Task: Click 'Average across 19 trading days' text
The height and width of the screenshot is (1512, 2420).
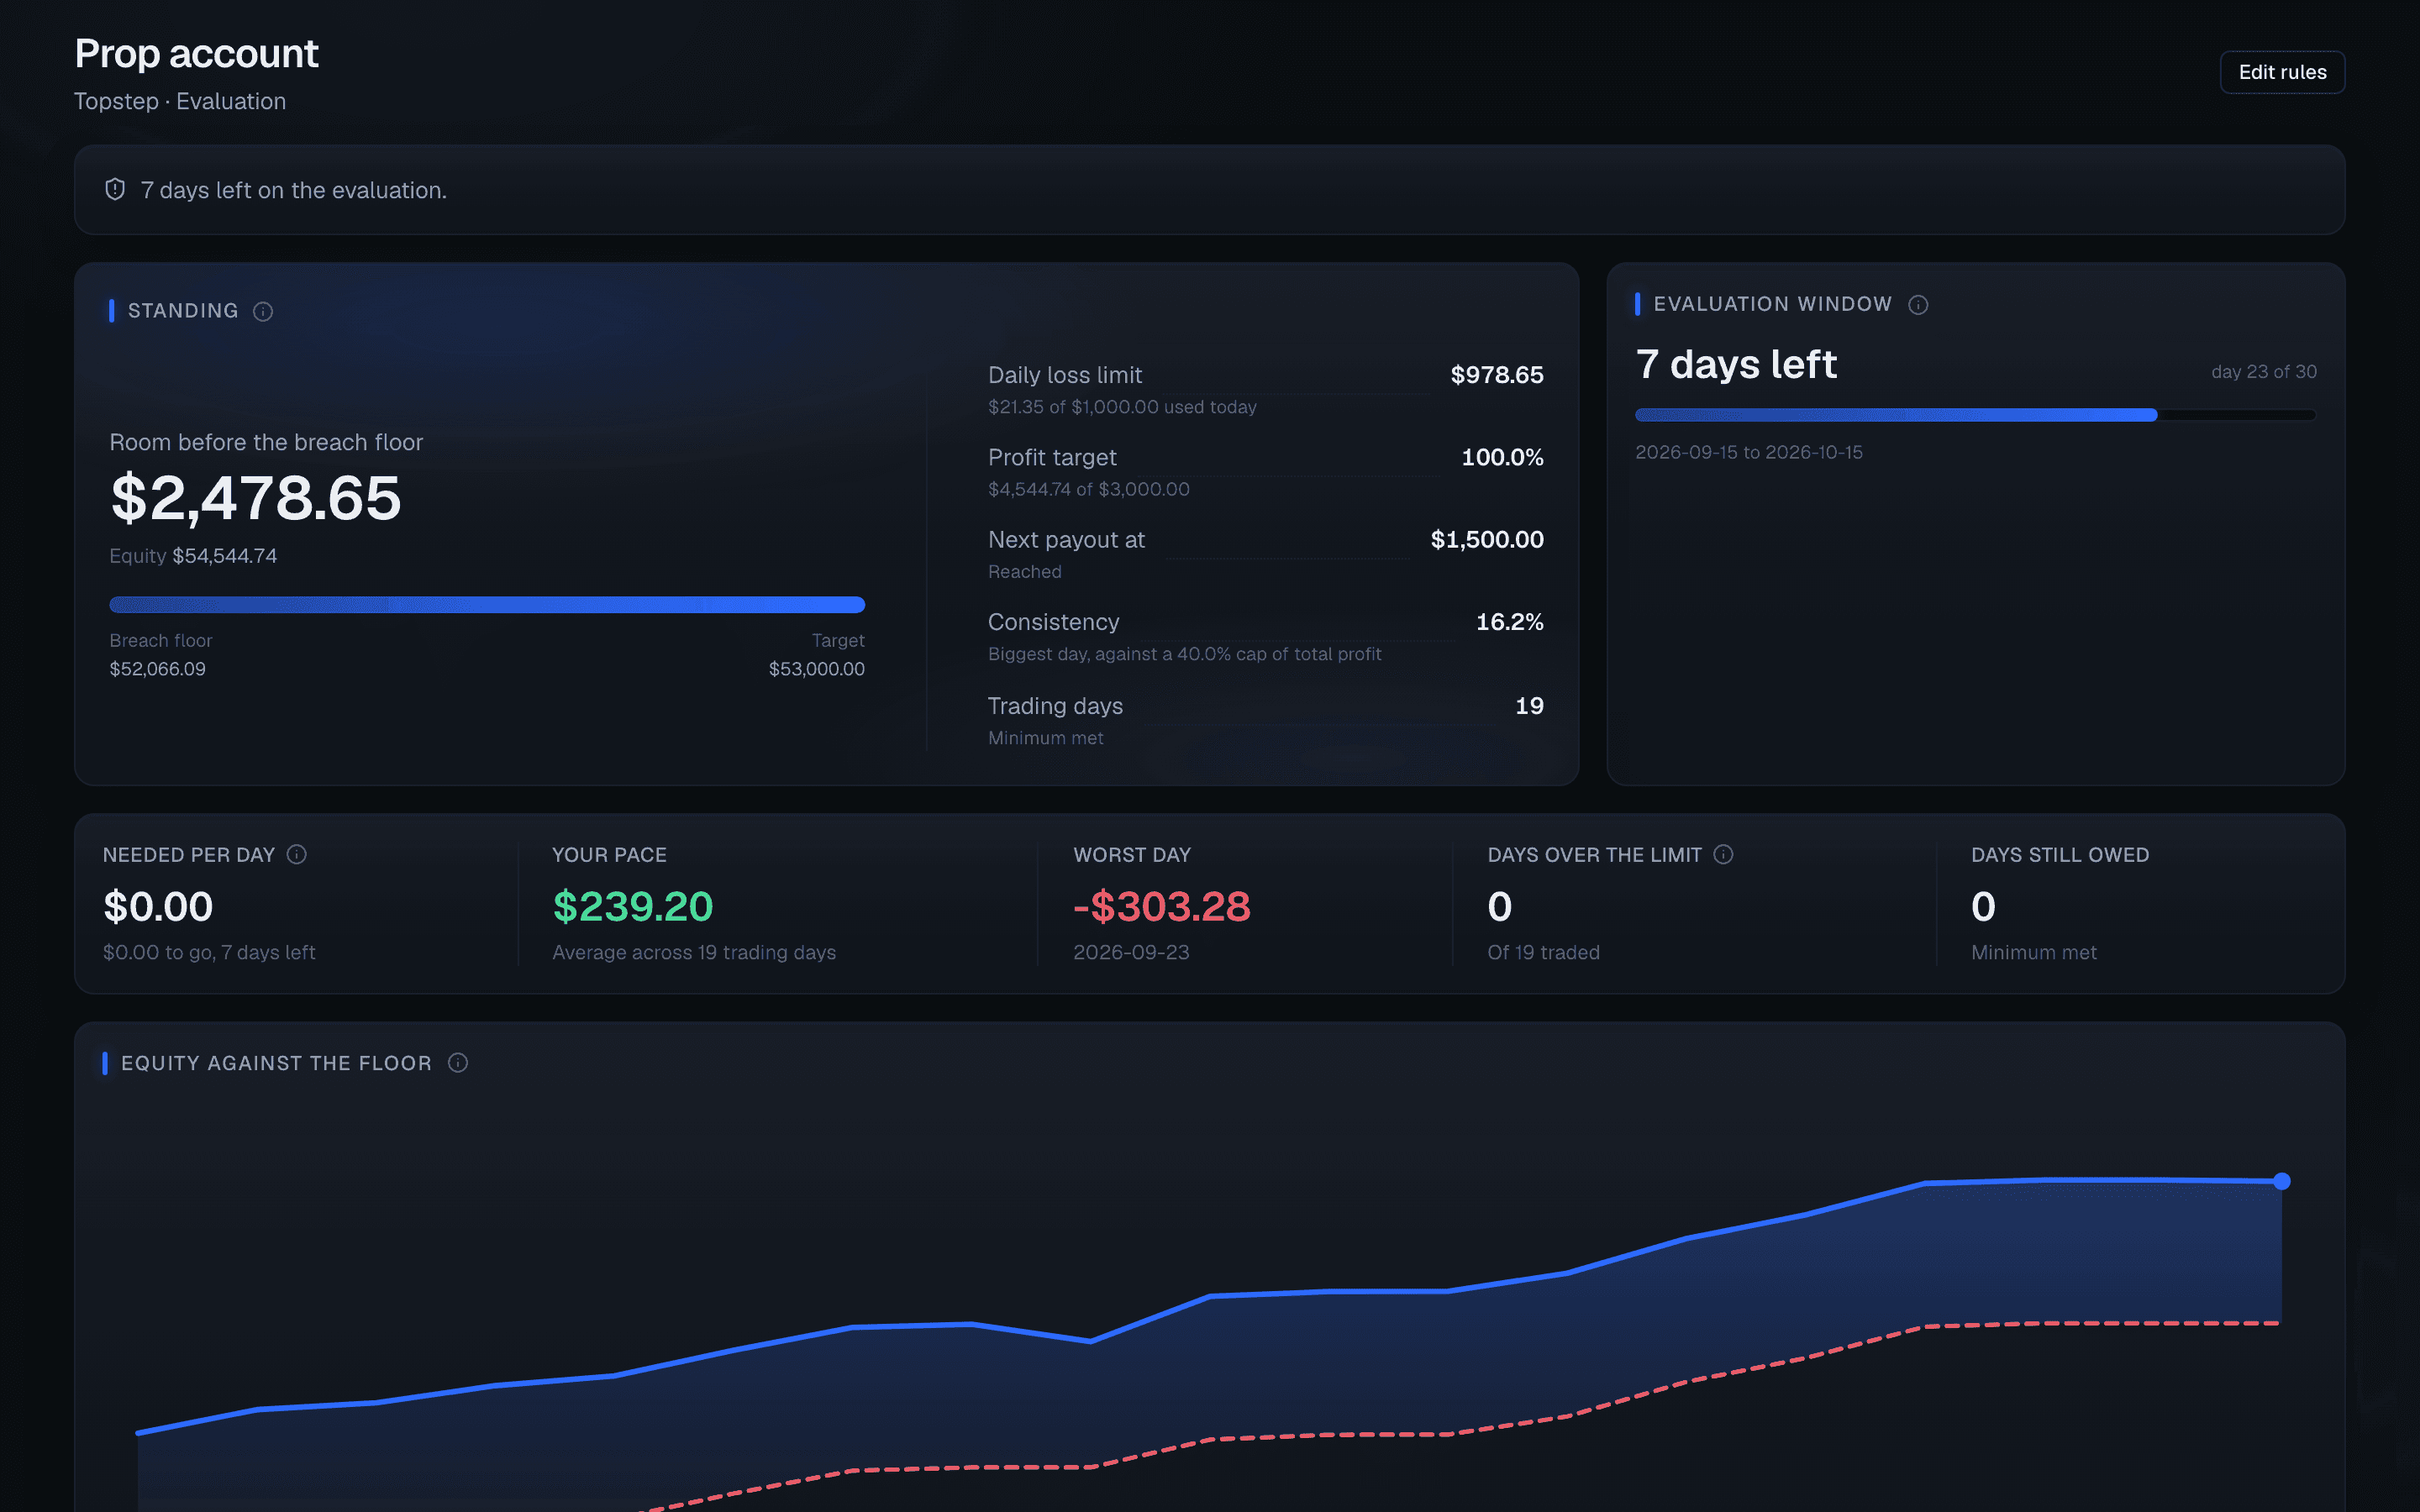Action: coord(694,953)
